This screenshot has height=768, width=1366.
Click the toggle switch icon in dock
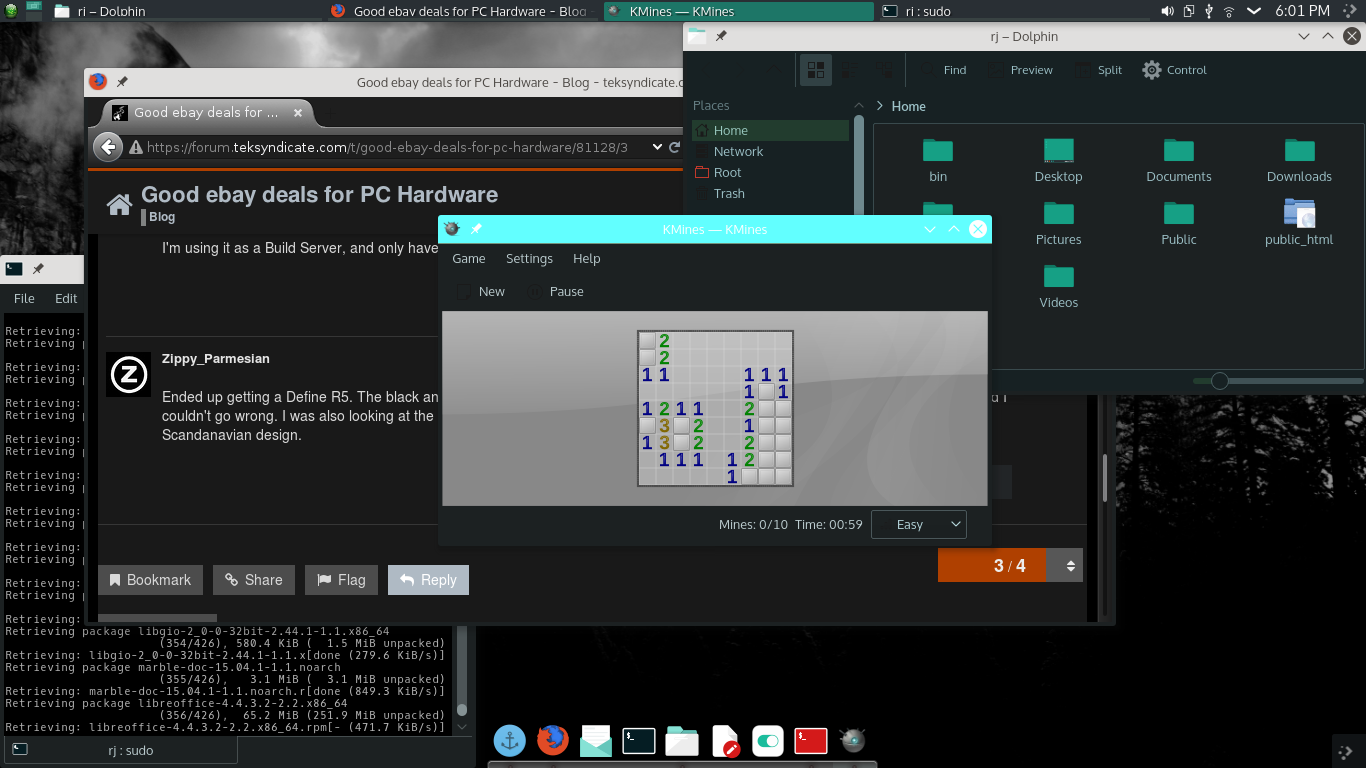pos(767,741)
